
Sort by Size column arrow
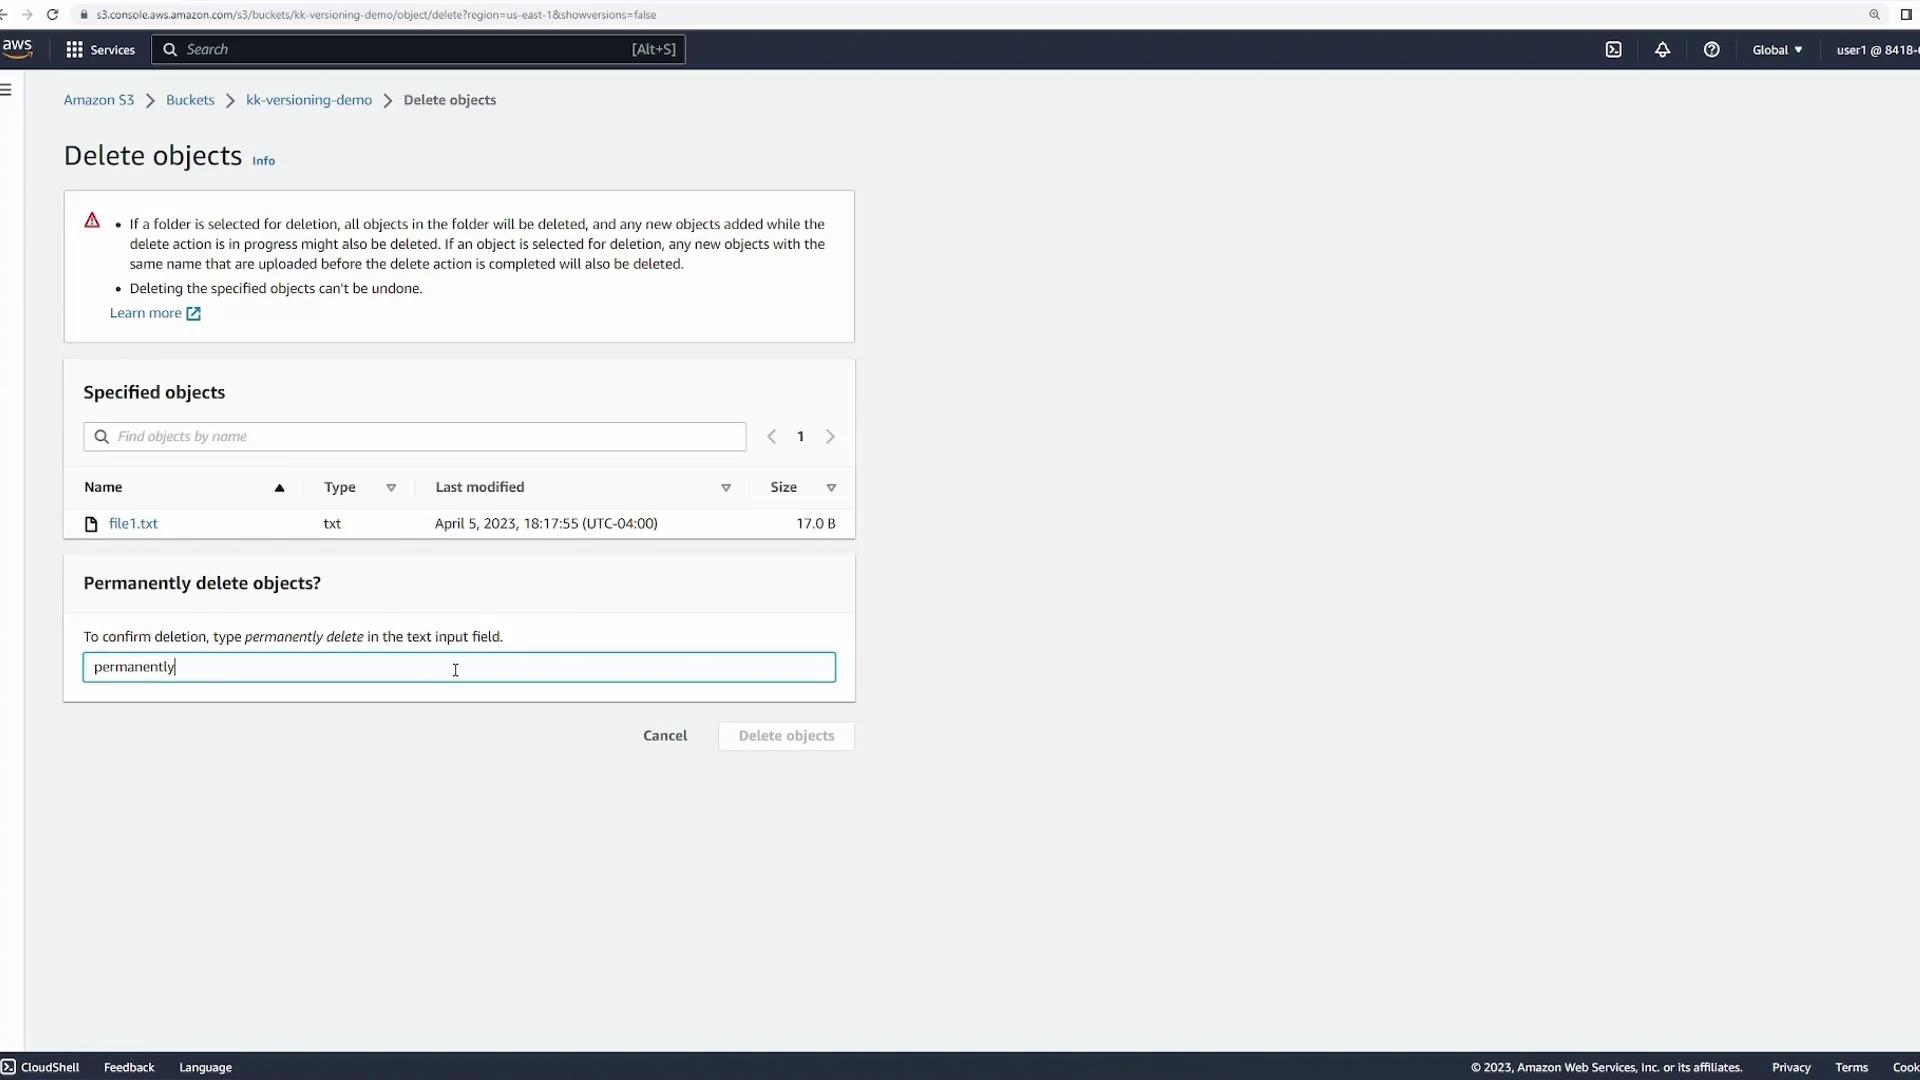pos(831,488)
